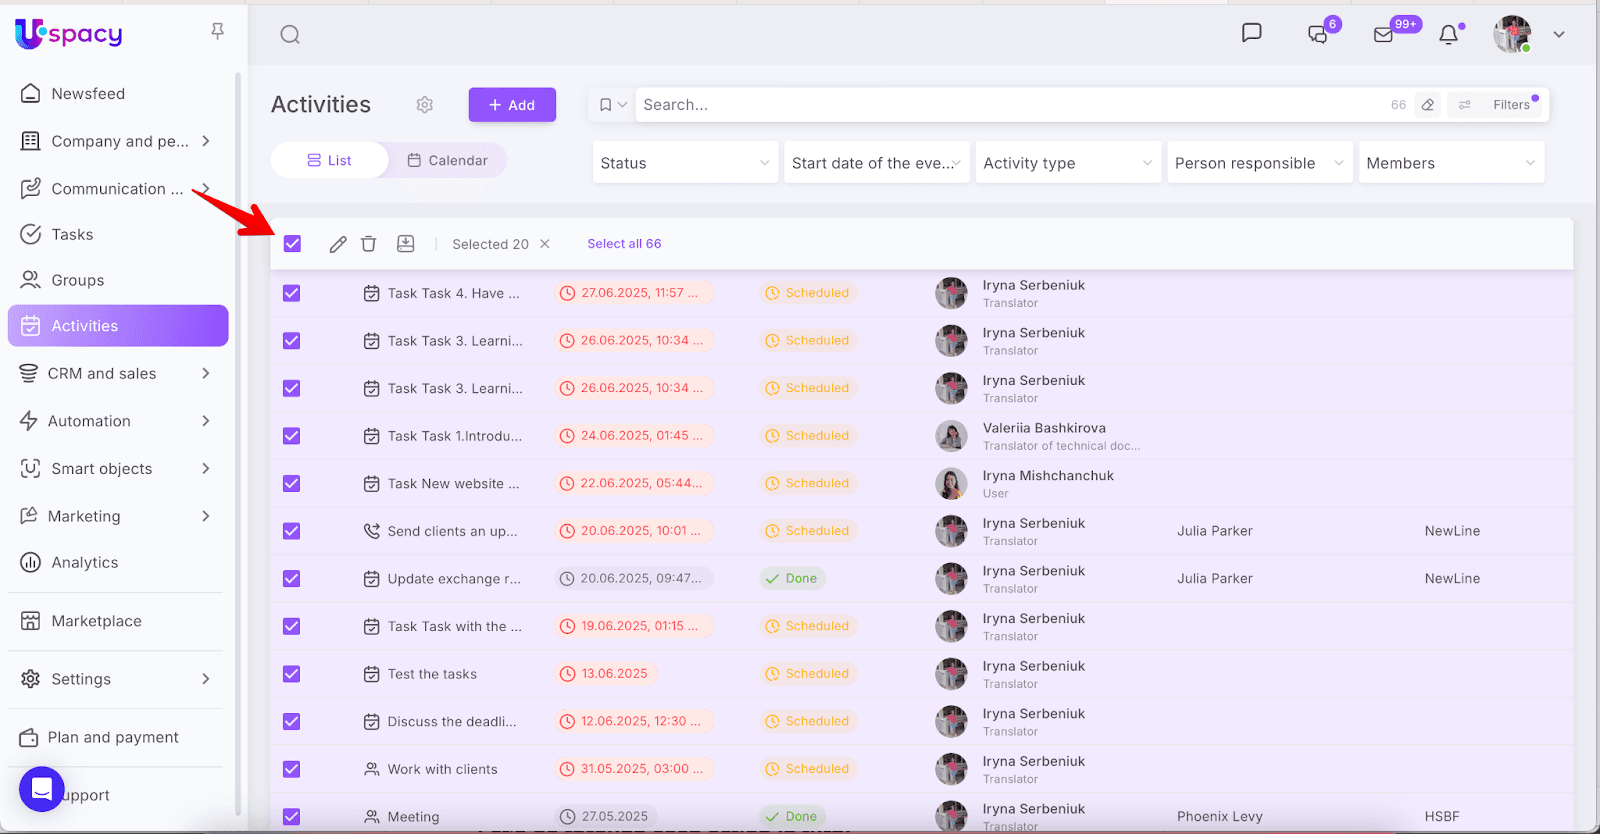Screen dimensions: 1600x834
Task: Open Tasks in the sidebar
Action: [x=72, y=235]
